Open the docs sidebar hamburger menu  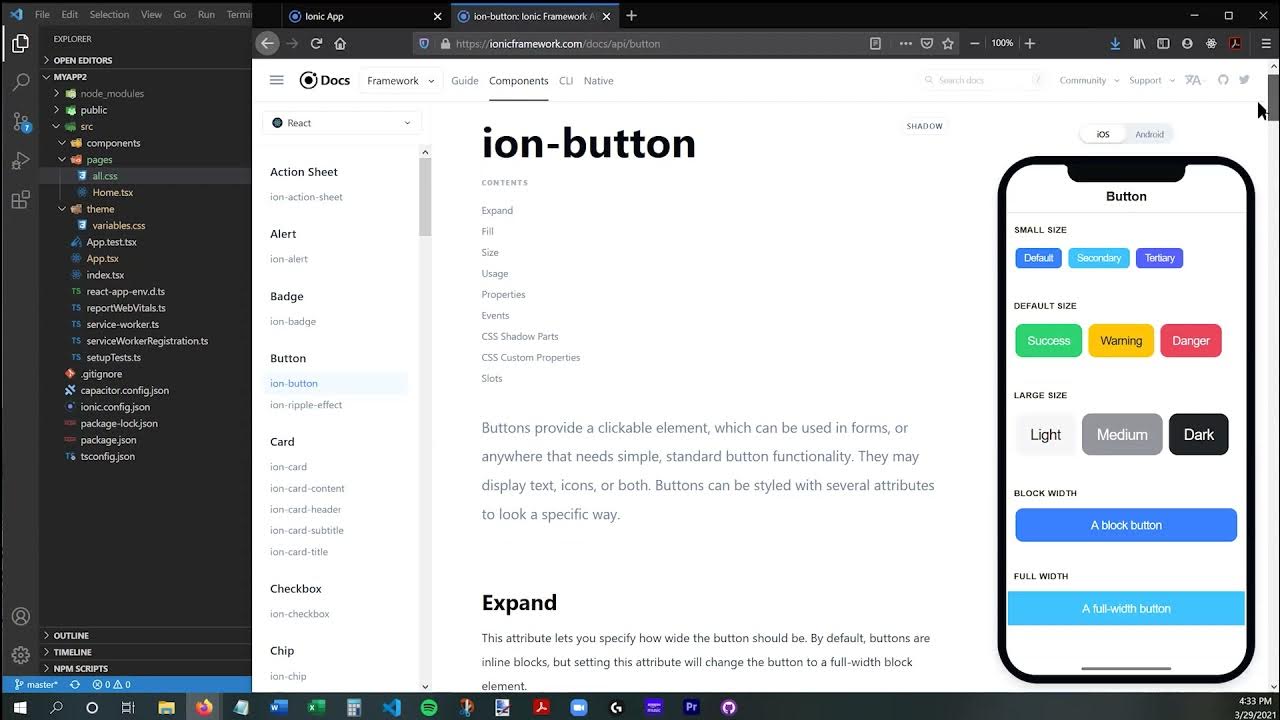click(x=277, y=80)
